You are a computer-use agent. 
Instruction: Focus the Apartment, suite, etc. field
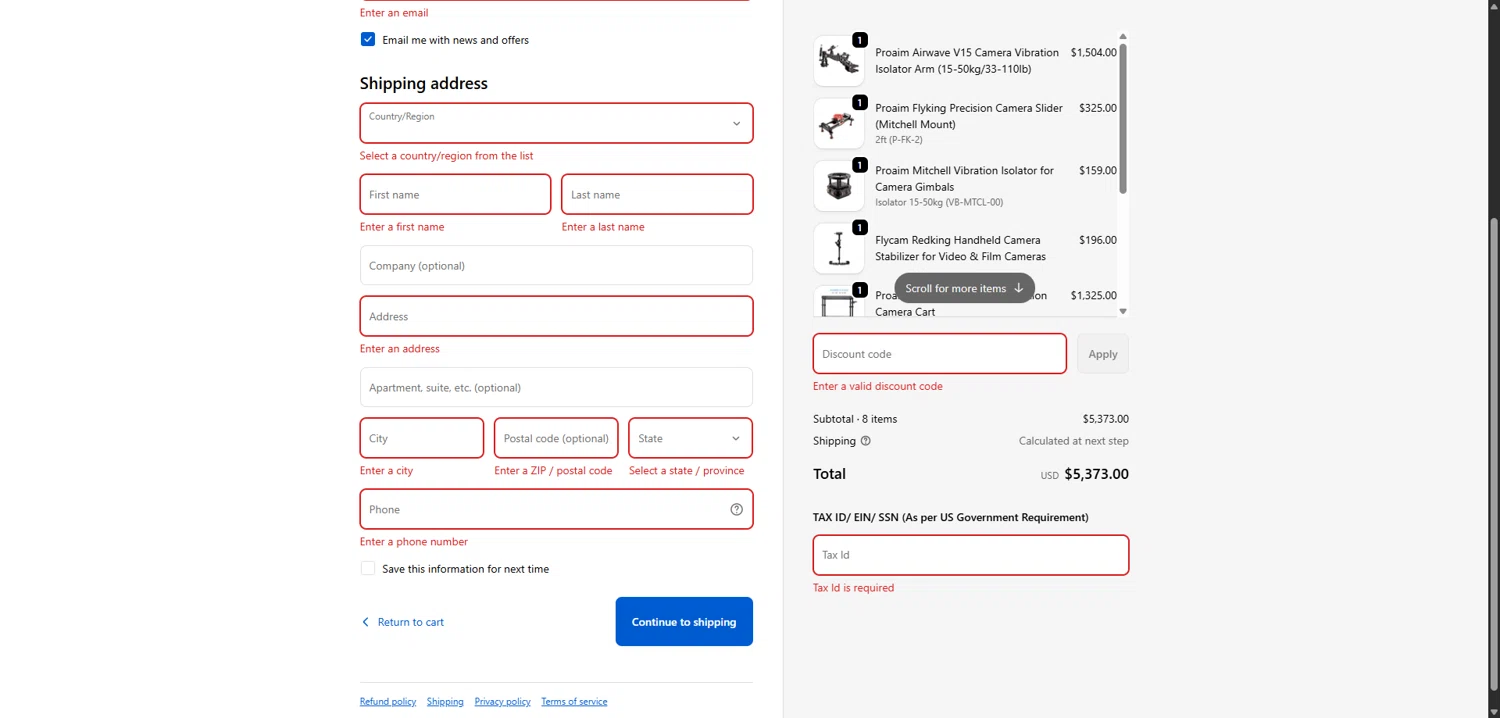(x=556, y=387)
